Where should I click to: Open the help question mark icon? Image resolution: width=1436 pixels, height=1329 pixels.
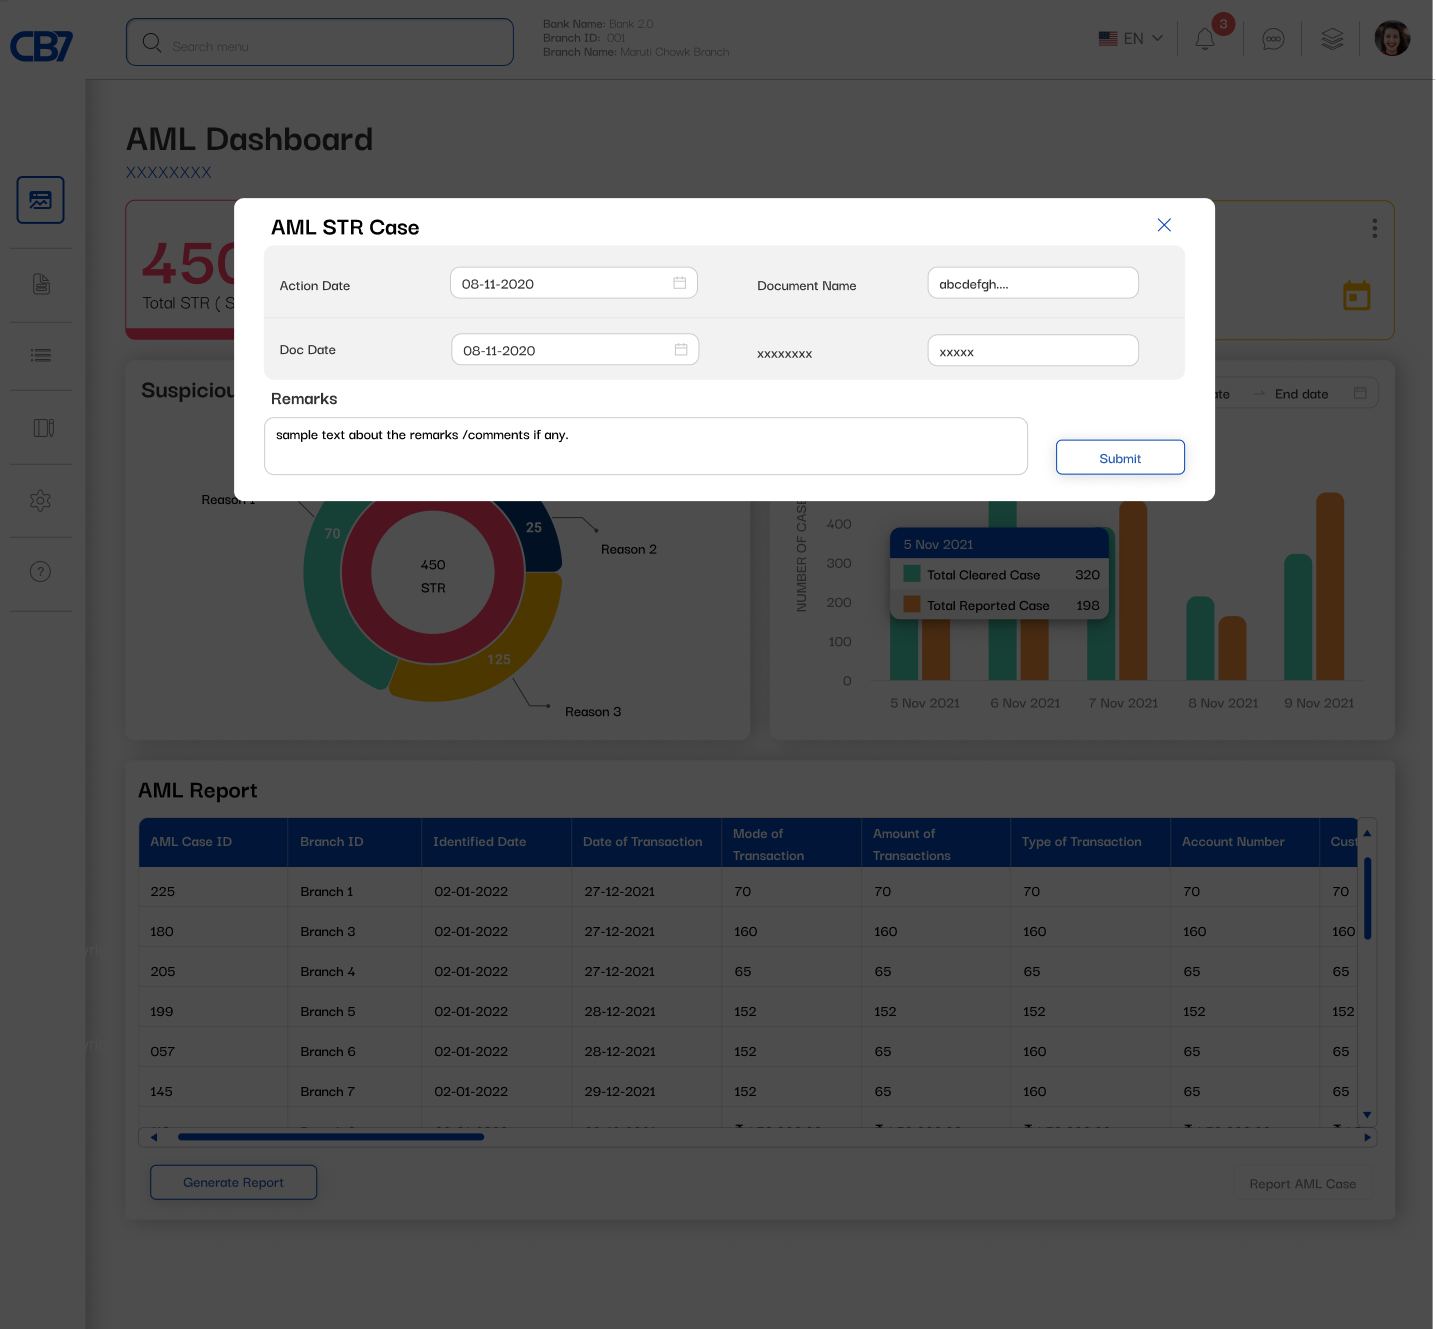[x=40, y=572]
